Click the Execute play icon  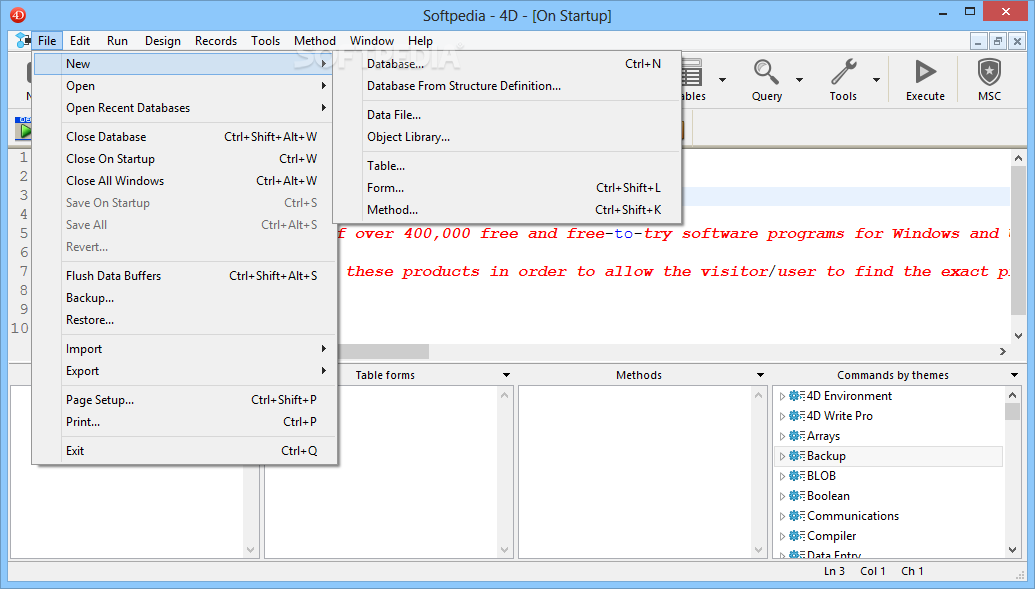(925, 72)
